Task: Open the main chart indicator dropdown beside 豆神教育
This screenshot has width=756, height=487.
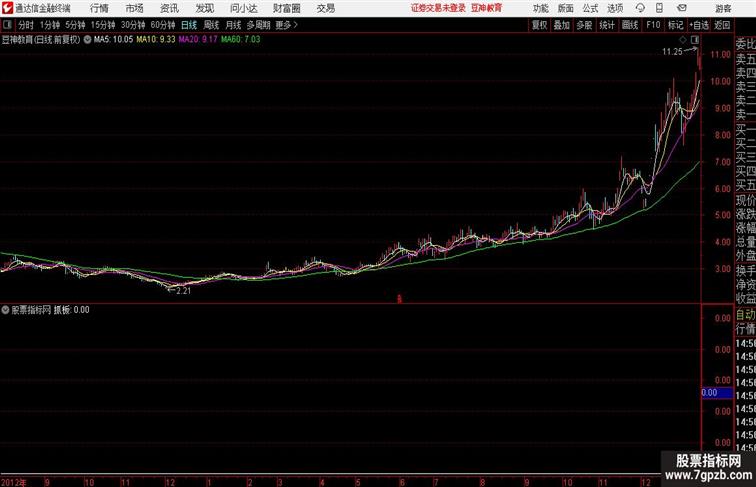Action: point(87,40)
